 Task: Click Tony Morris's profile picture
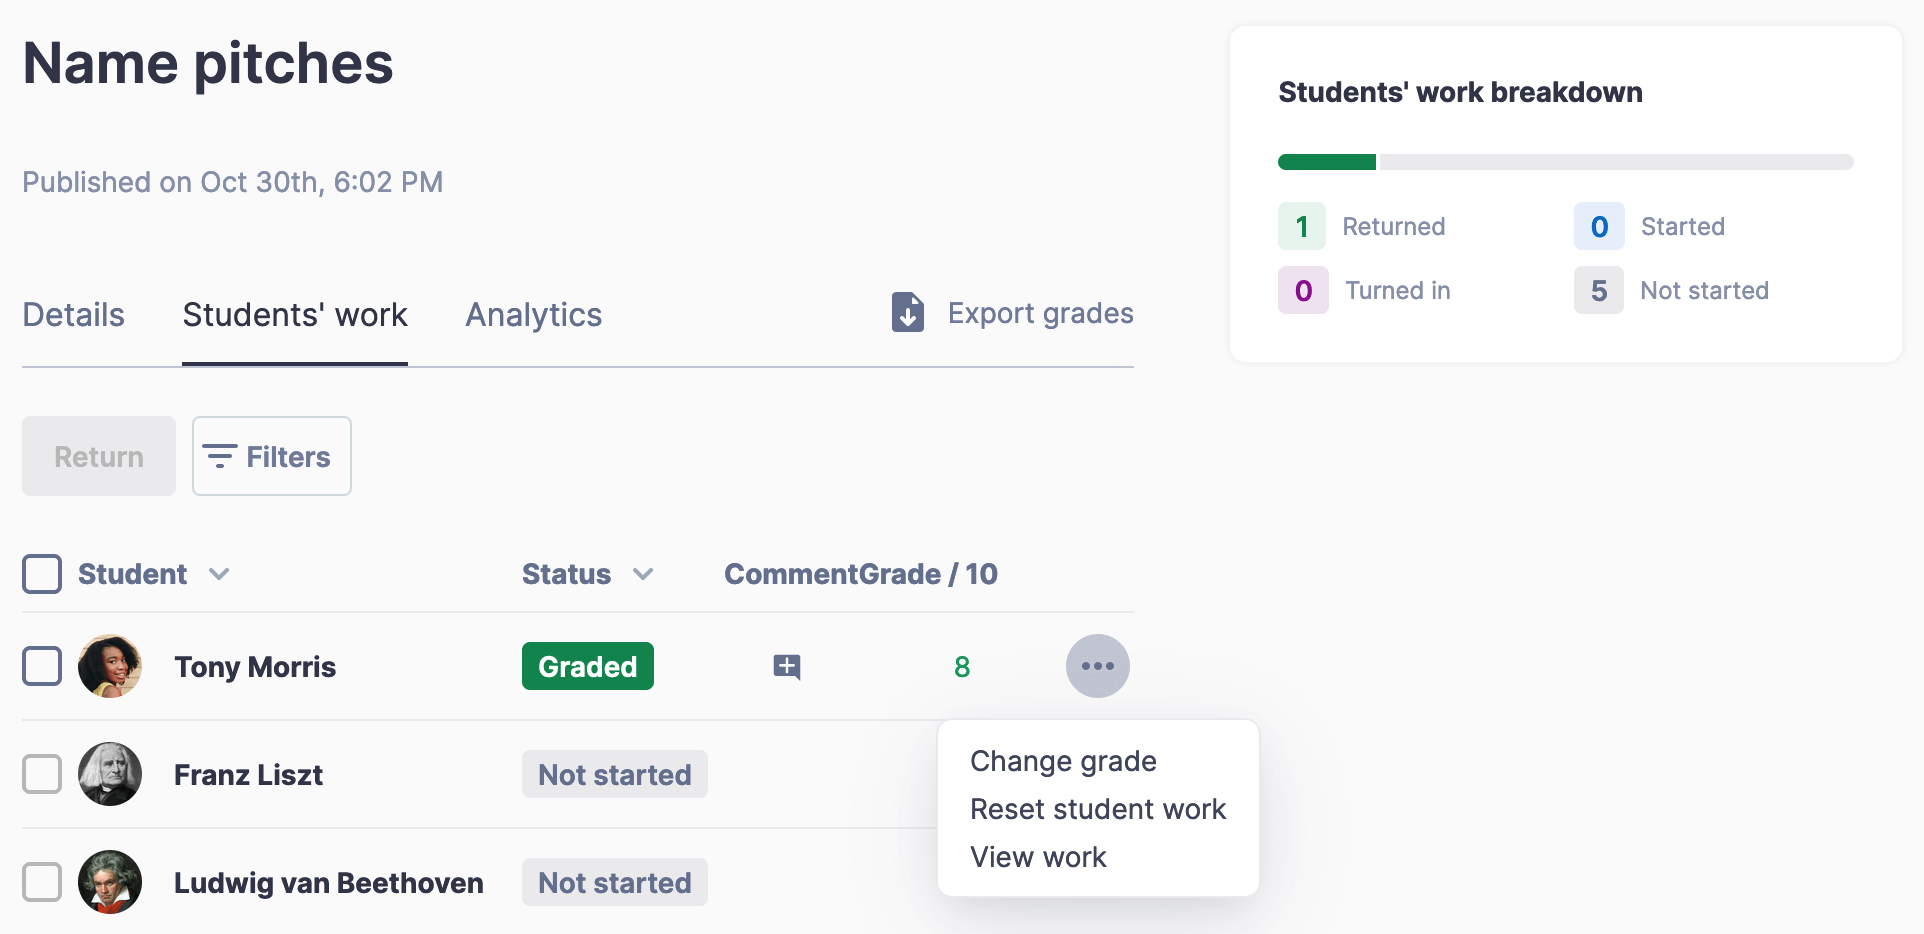(110, 665)
